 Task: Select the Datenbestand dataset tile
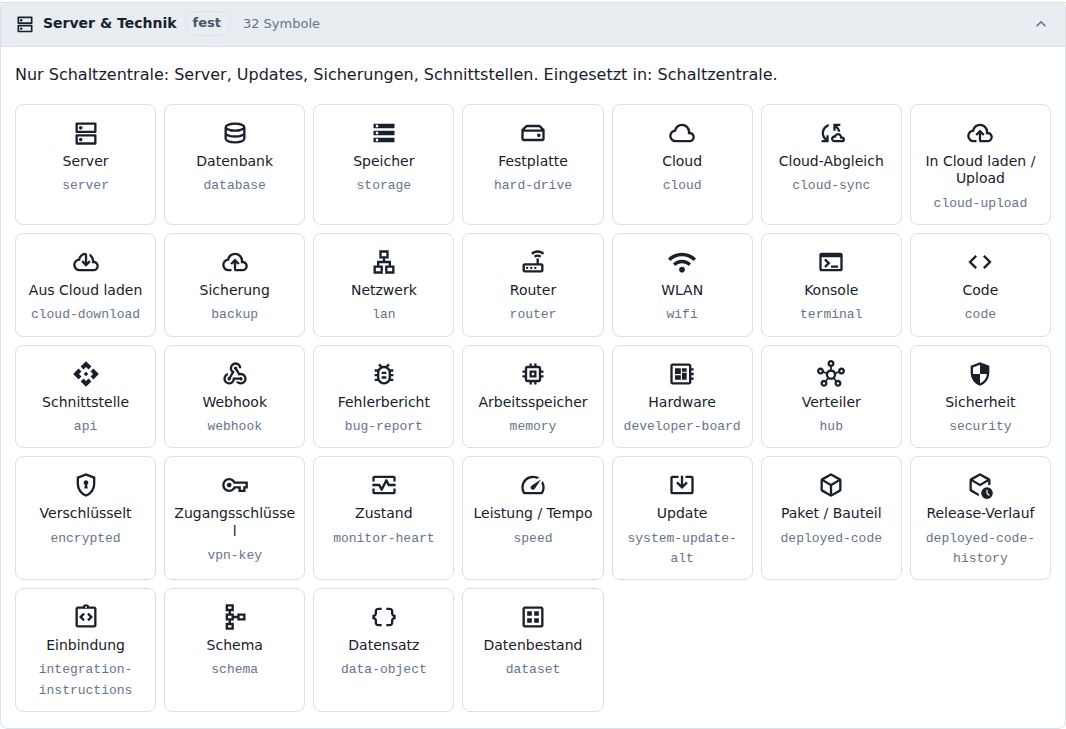pos(533,649)
